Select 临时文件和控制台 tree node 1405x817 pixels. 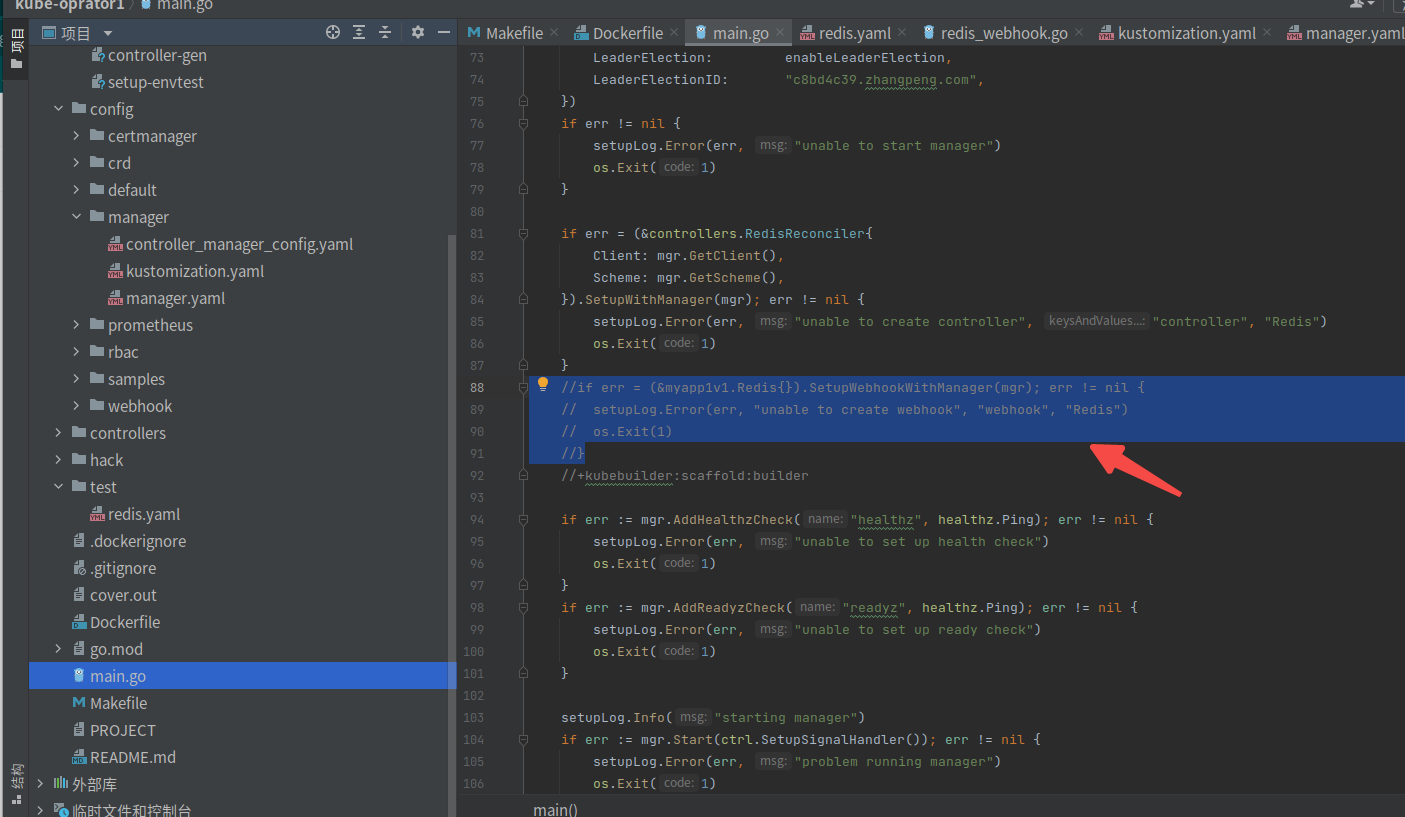[131, 811]
